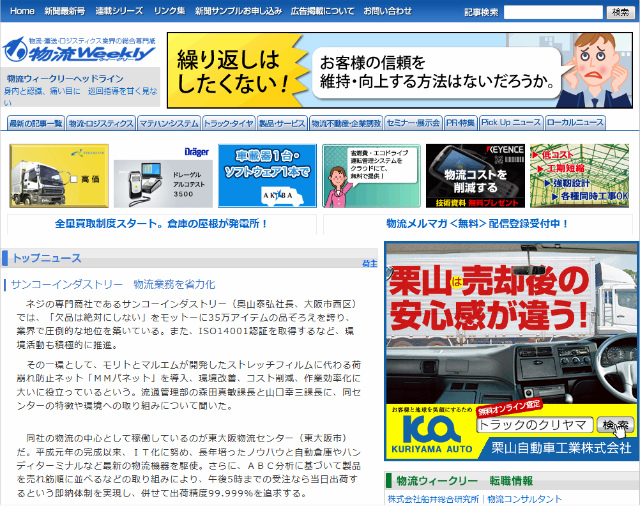Click the トラックのクリヤマ search box in ad

tap(534, 425)
